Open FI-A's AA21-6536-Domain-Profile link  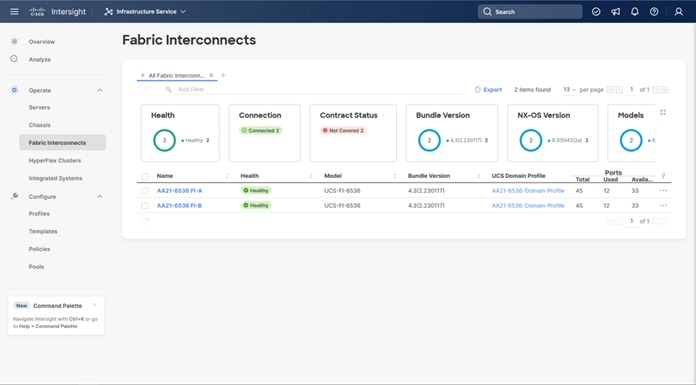pos(528,191)
